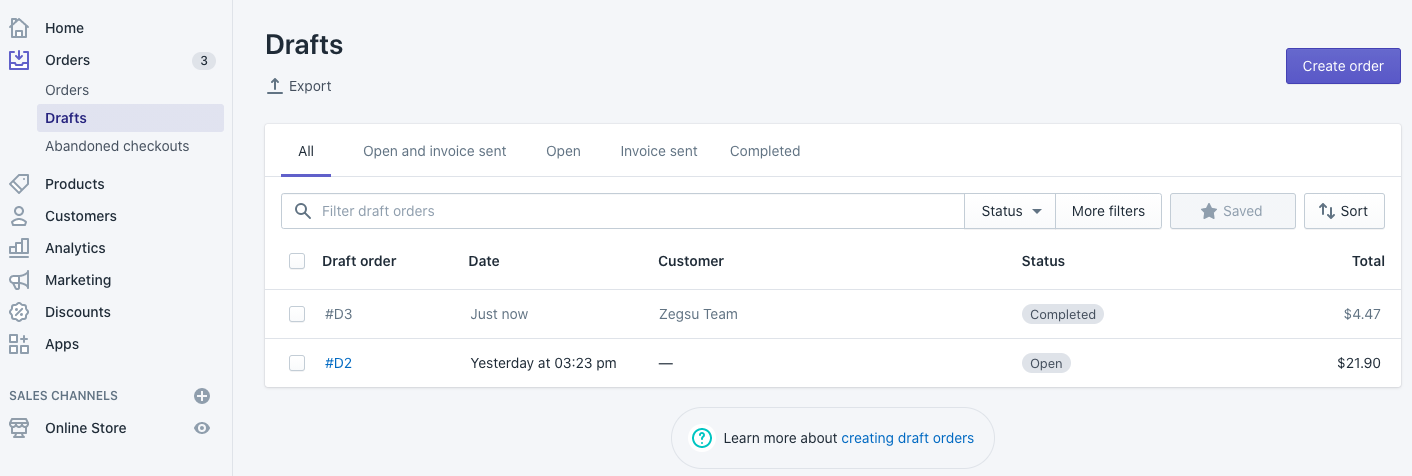Click the Apps grid icon
Image resolution: width=1412 pixels, height=476 pixels.
tap(19, 344)
